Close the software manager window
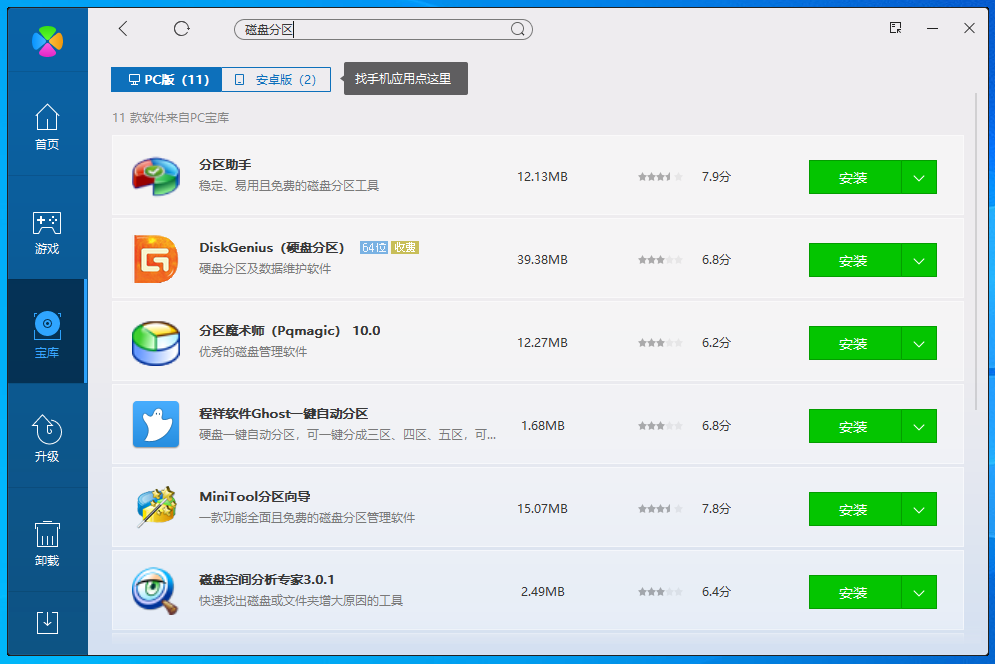Image resolution: width=995 pixels, height=664 pixels. [969, 28]
